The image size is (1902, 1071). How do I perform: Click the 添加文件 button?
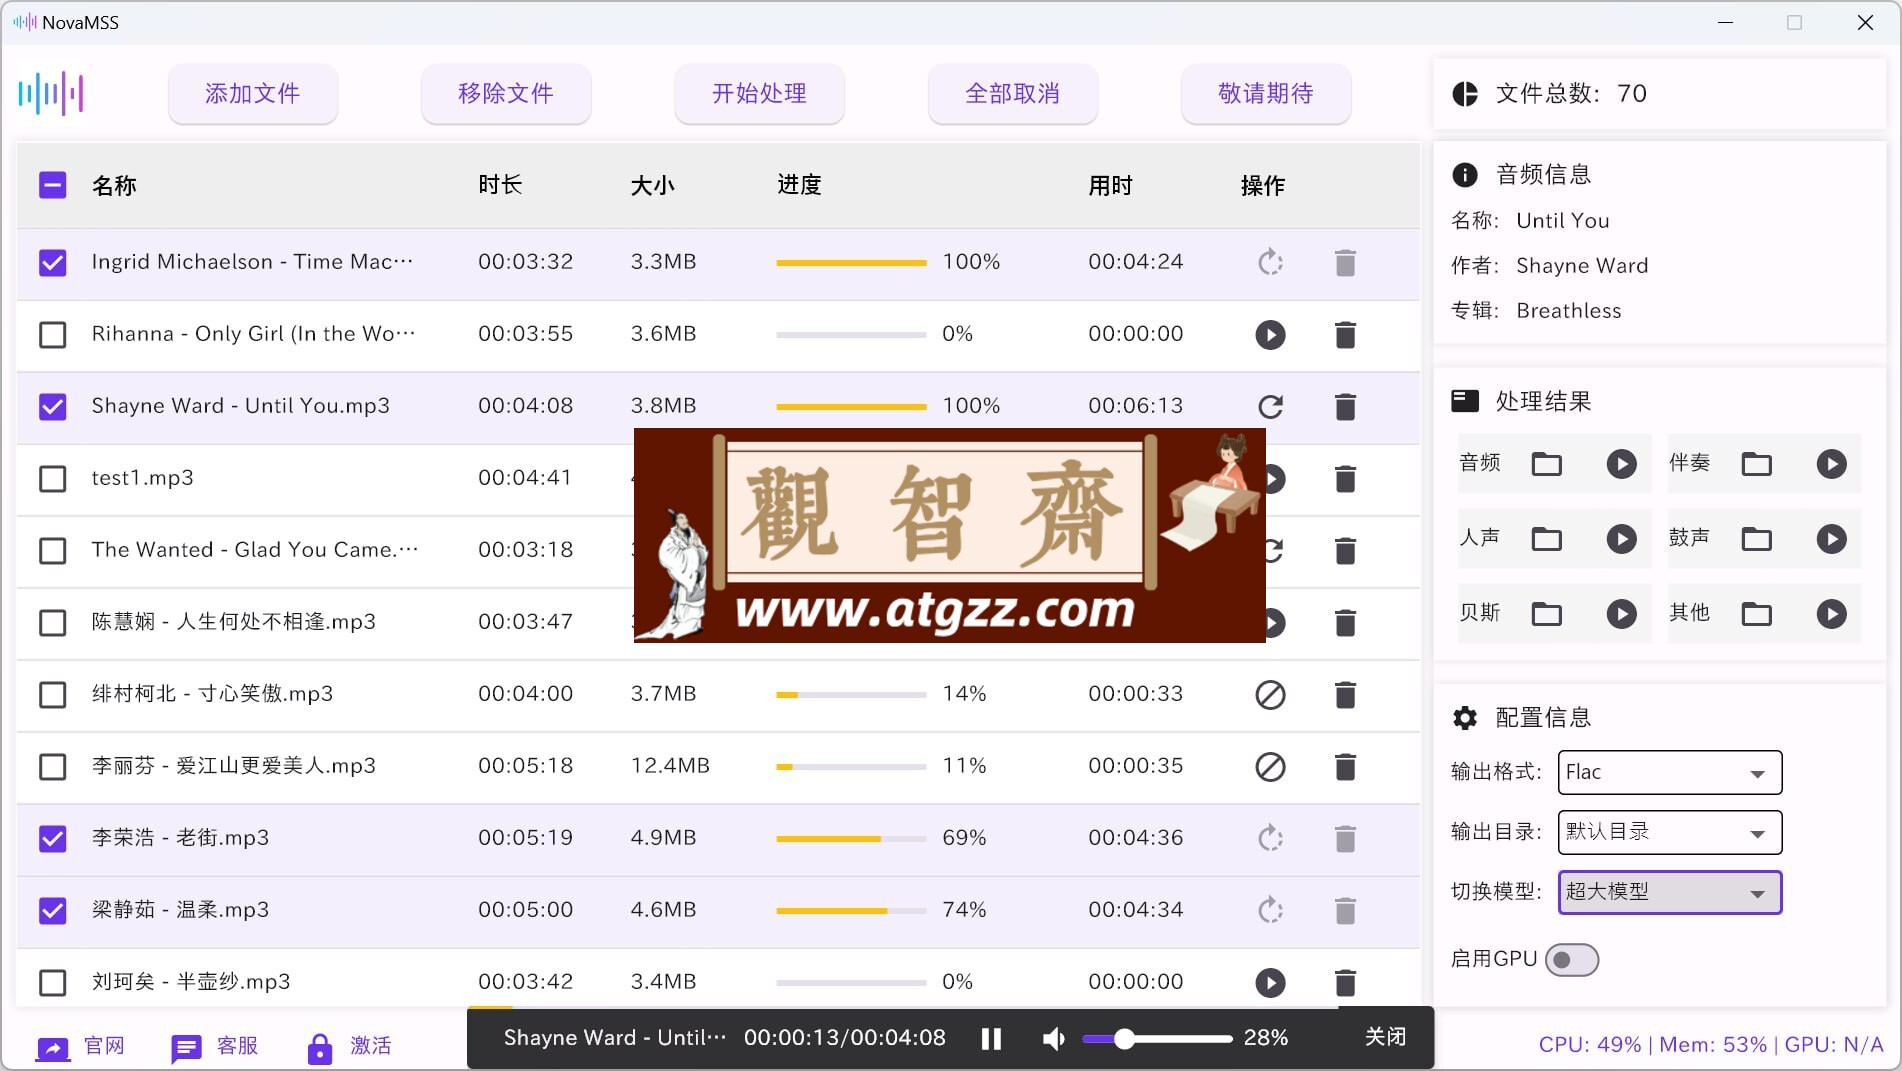coord(252,94)
